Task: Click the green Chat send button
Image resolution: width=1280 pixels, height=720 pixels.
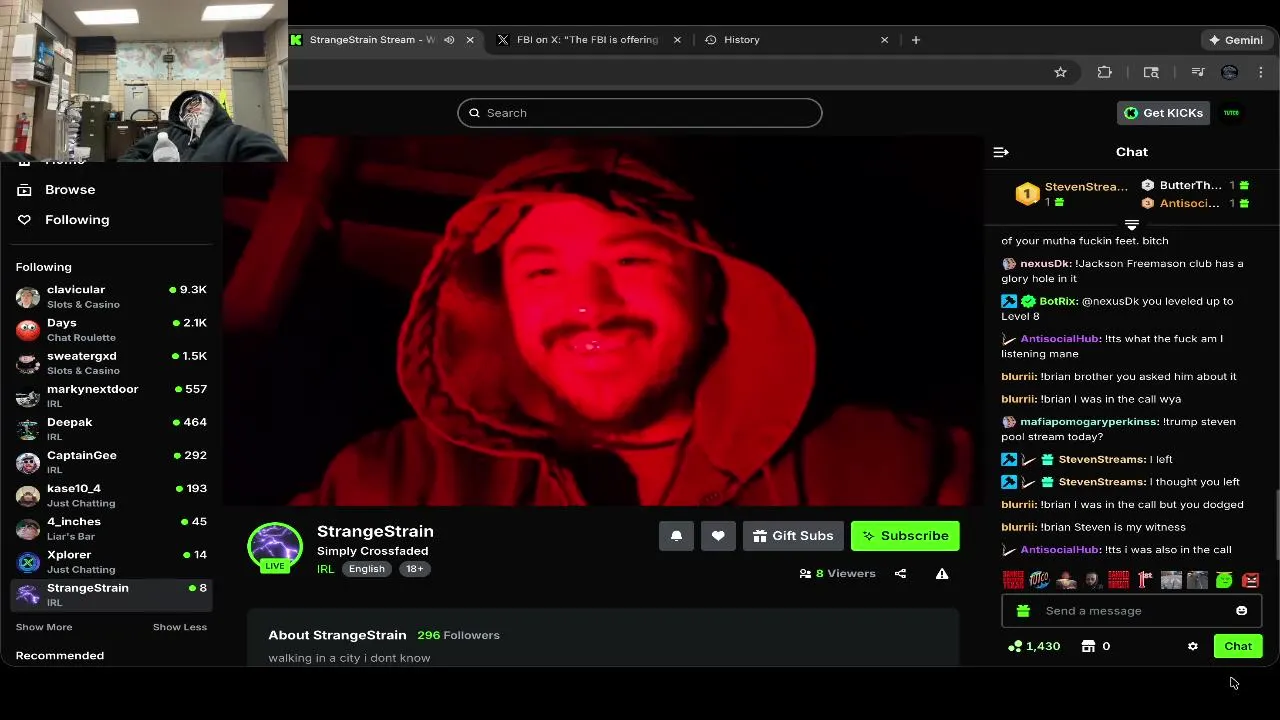Action: coord(1238,646)
